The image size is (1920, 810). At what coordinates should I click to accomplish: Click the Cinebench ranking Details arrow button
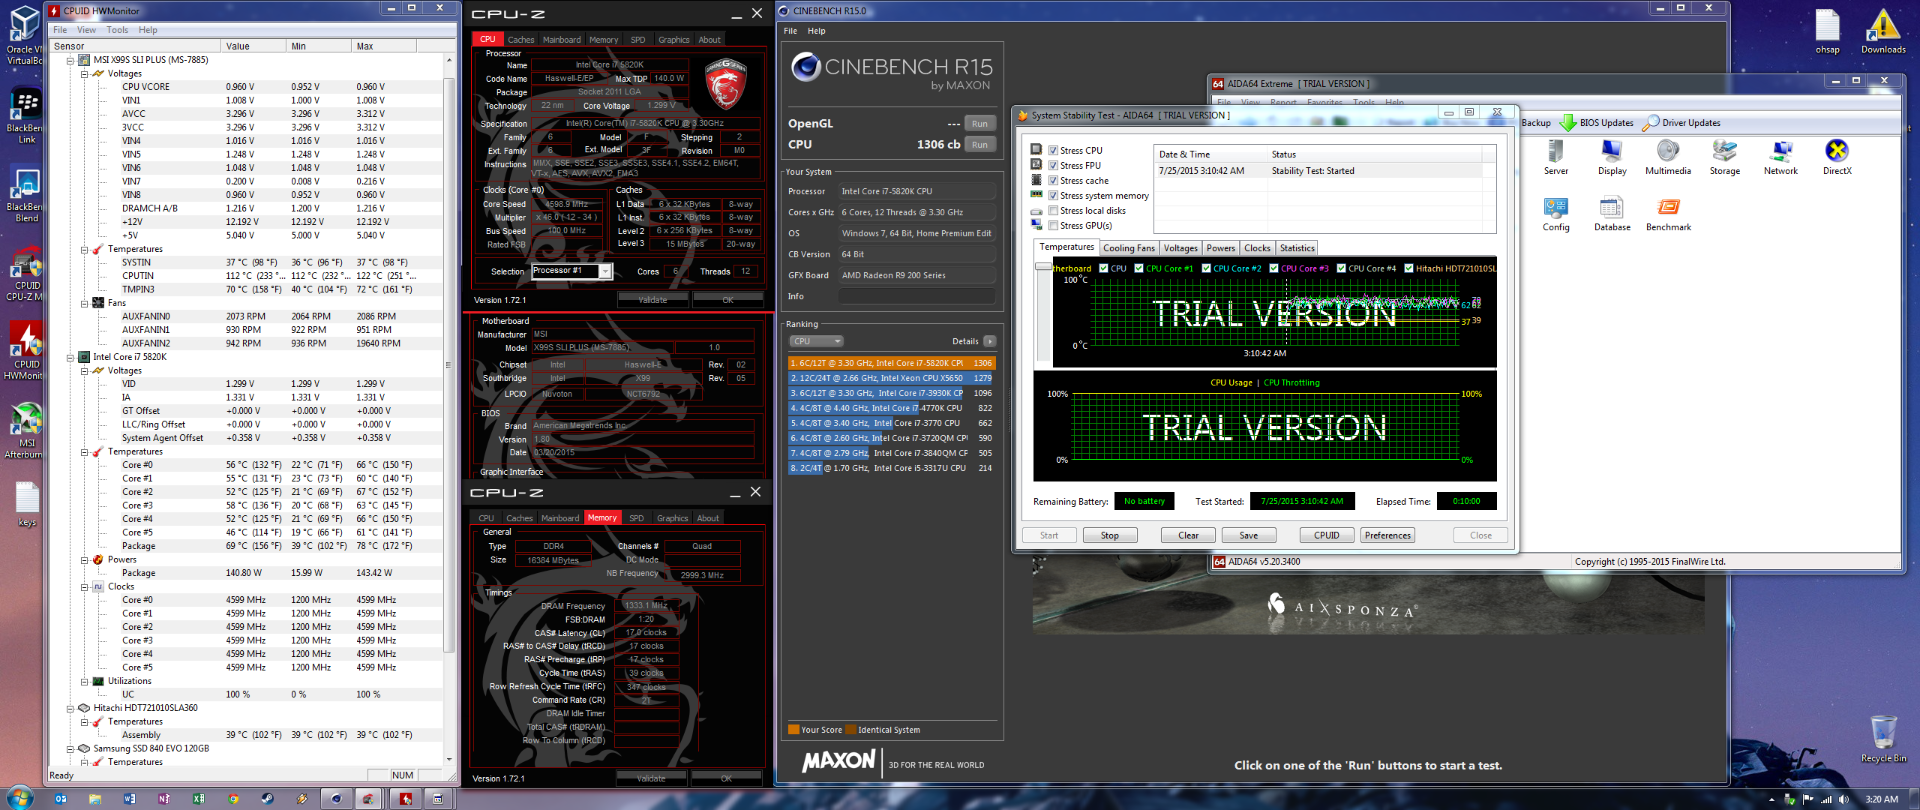click(989, 341)
